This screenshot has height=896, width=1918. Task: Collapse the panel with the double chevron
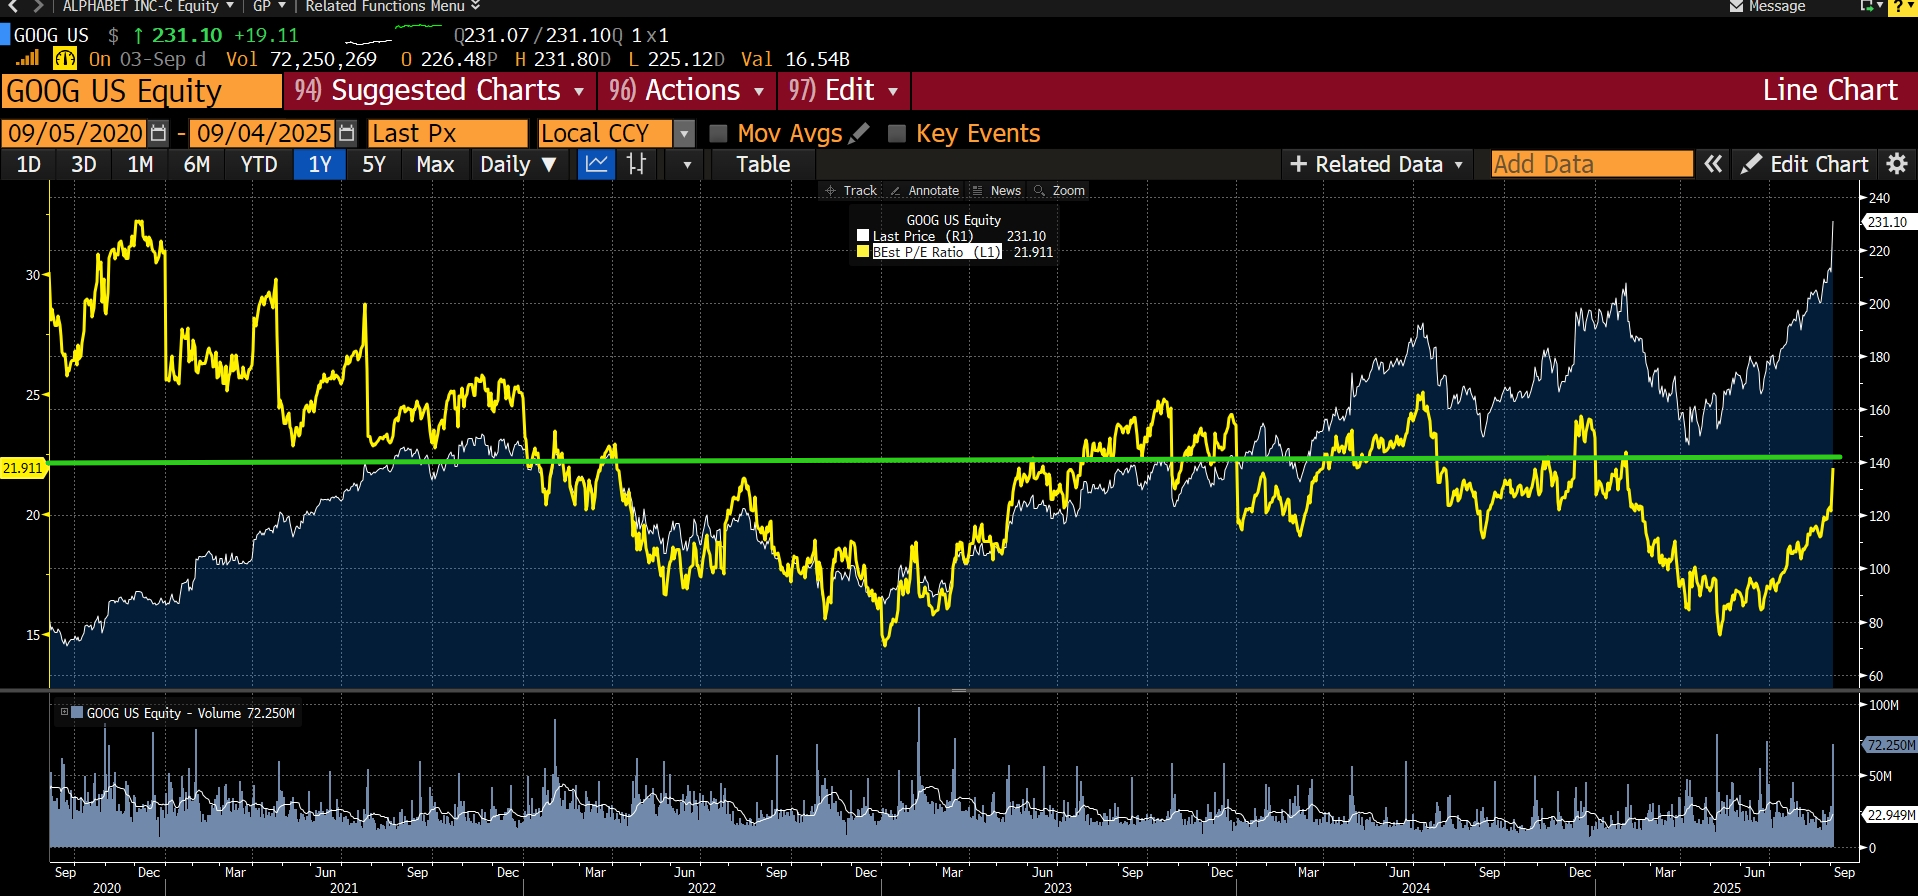click(1713, 164)
